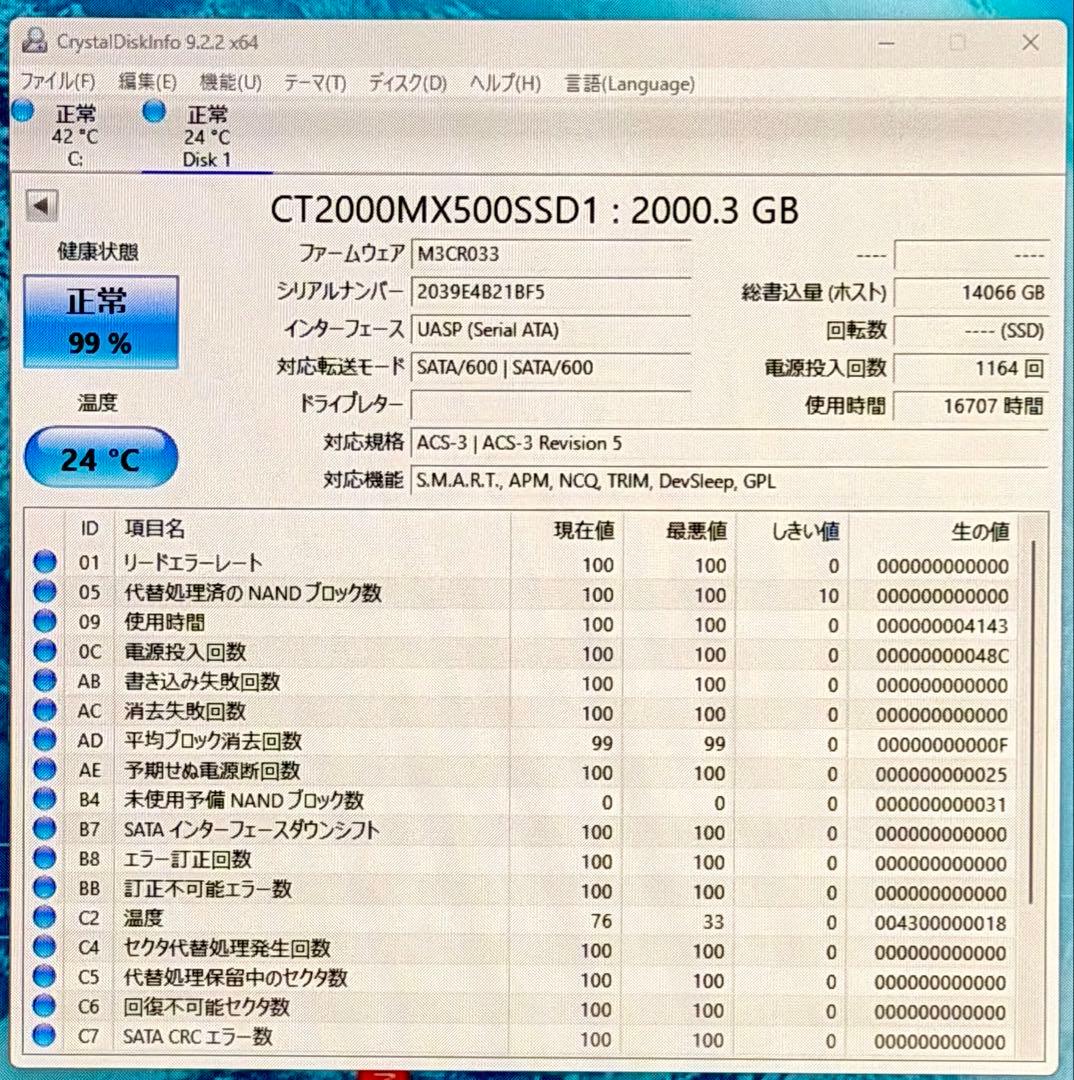Screen dimensions: 1074x1080
Task: Click the status circle for ID AD row
Action: point(45,740)
